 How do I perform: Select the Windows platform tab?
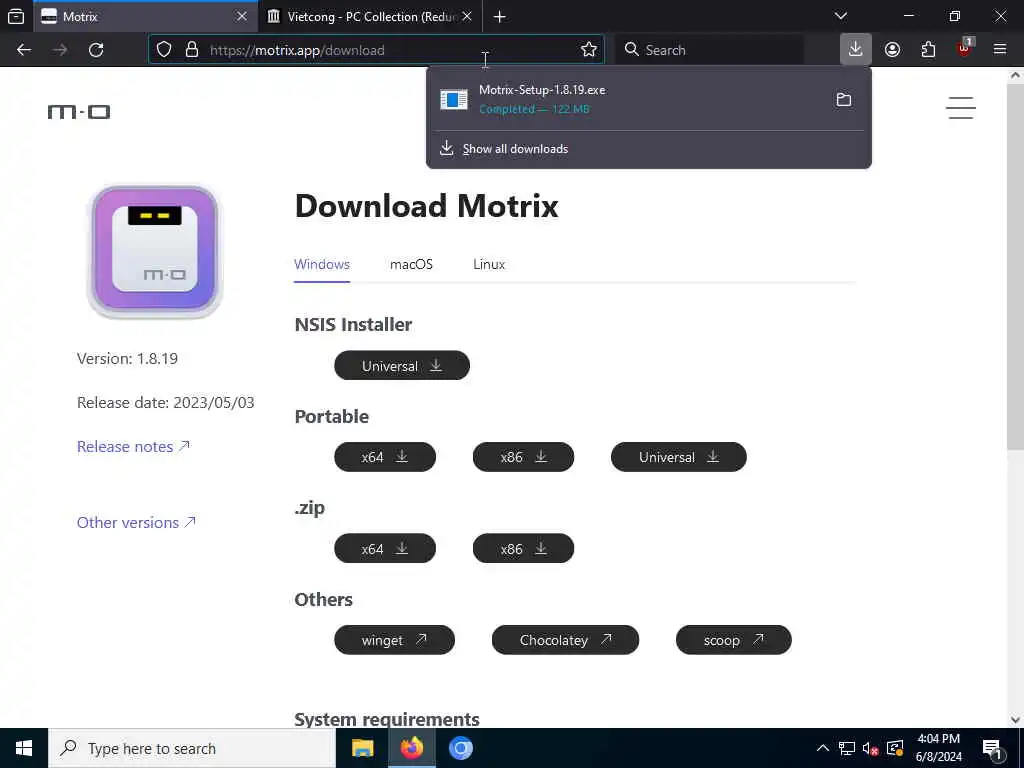(322, 264)
